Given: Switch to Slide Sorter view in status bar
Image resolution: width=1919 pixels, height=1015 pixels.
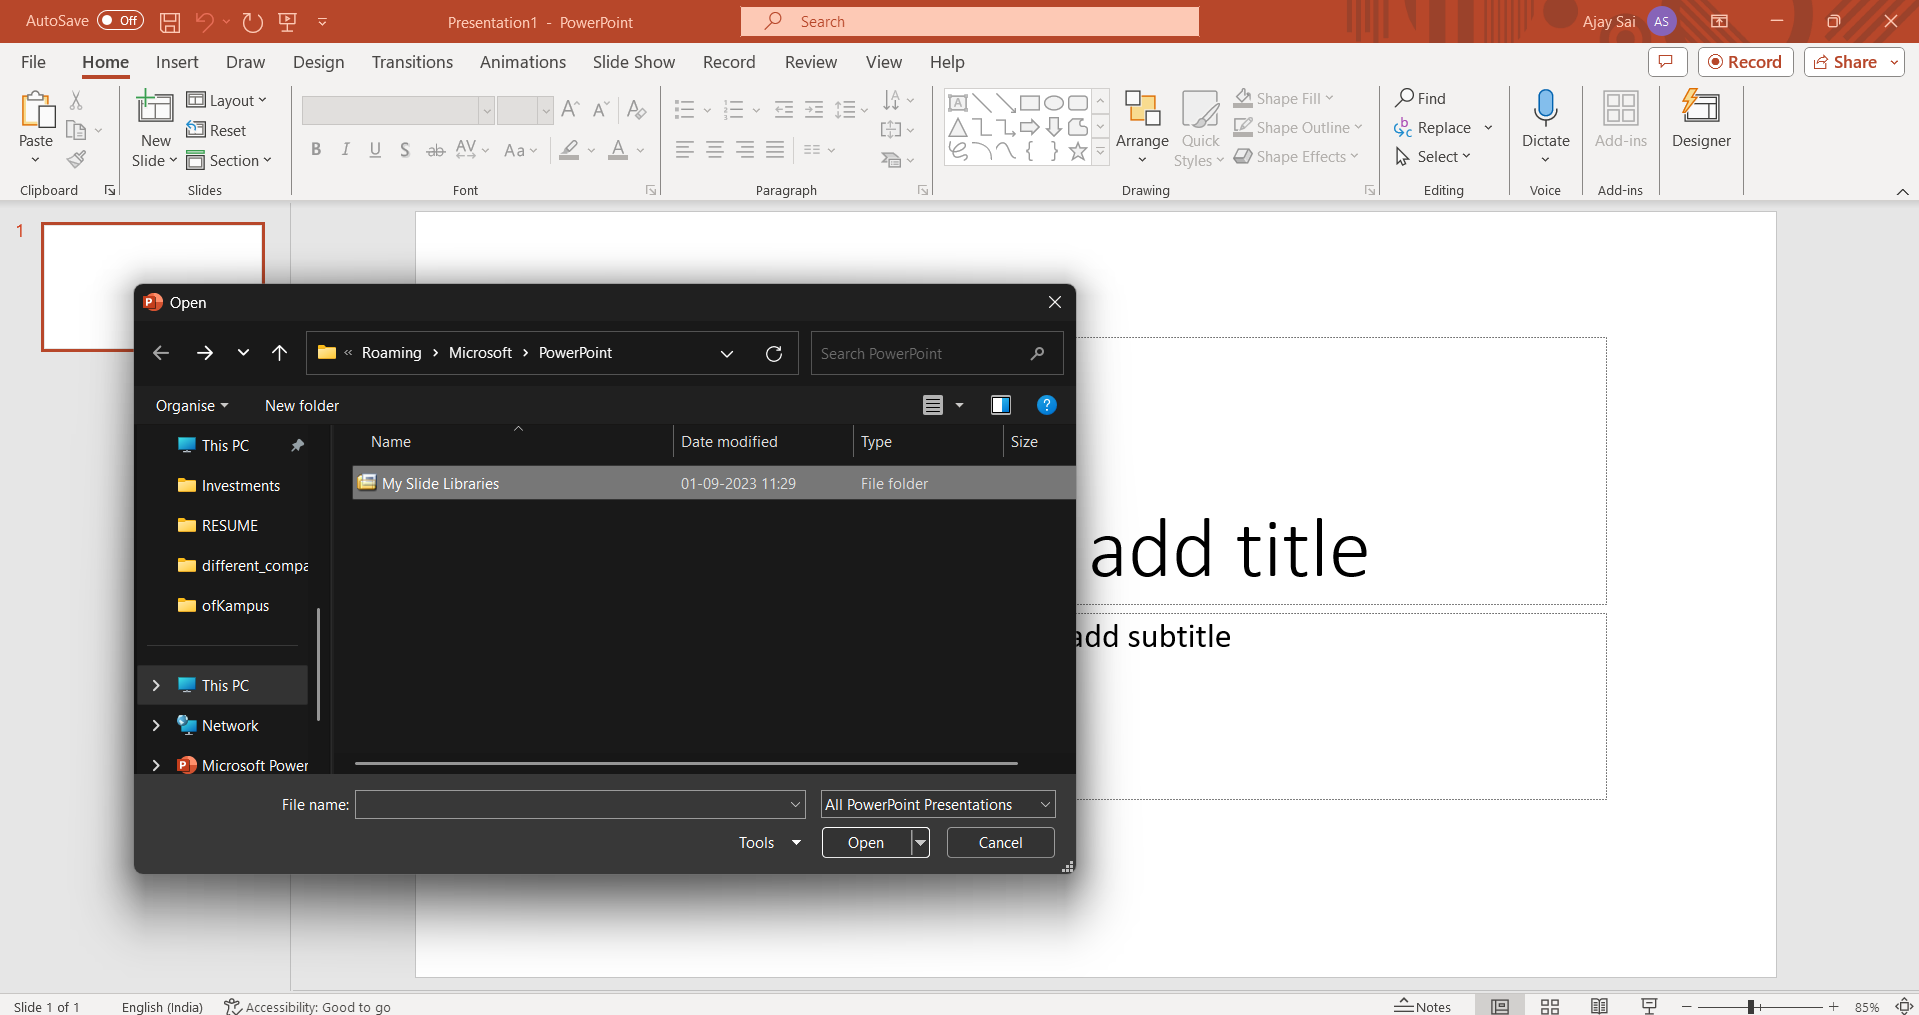Looking at the screenshot, I should tap(1549, 1006).
